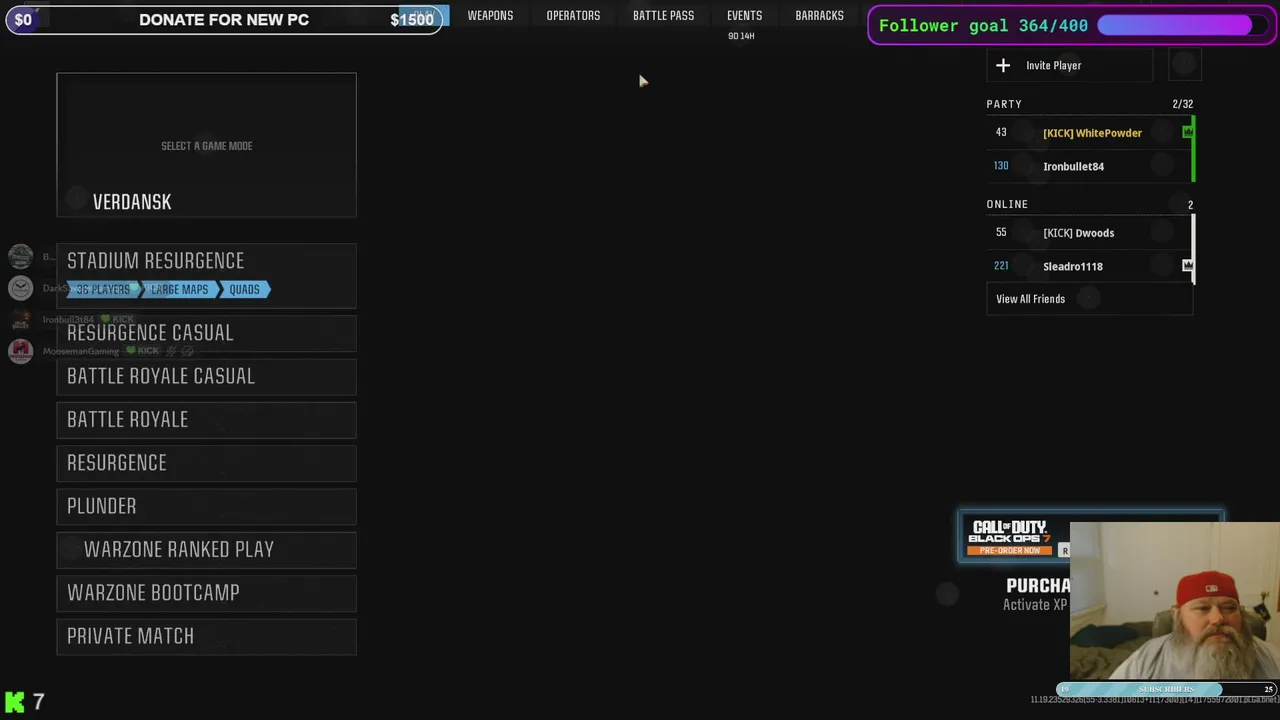The width and height of the screenshot is (1280, 720).
Task: Click the streamer webcam overlay
Action: click(1174, 601)
